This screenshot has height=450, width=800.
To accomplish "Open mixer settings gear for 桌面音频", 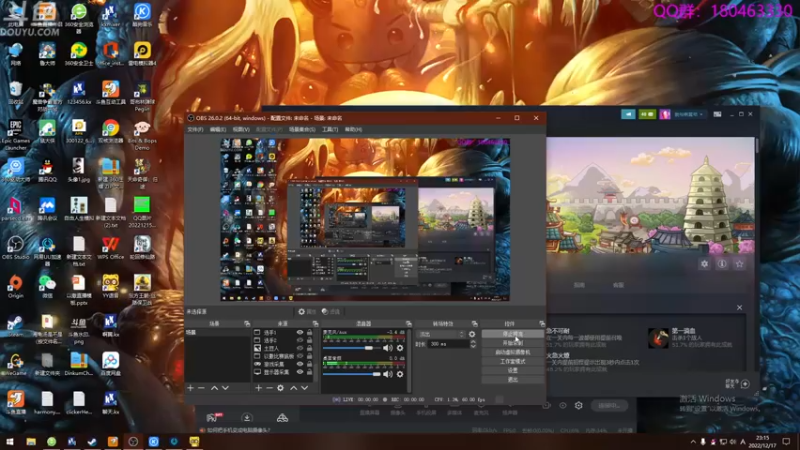I will 400,374.
